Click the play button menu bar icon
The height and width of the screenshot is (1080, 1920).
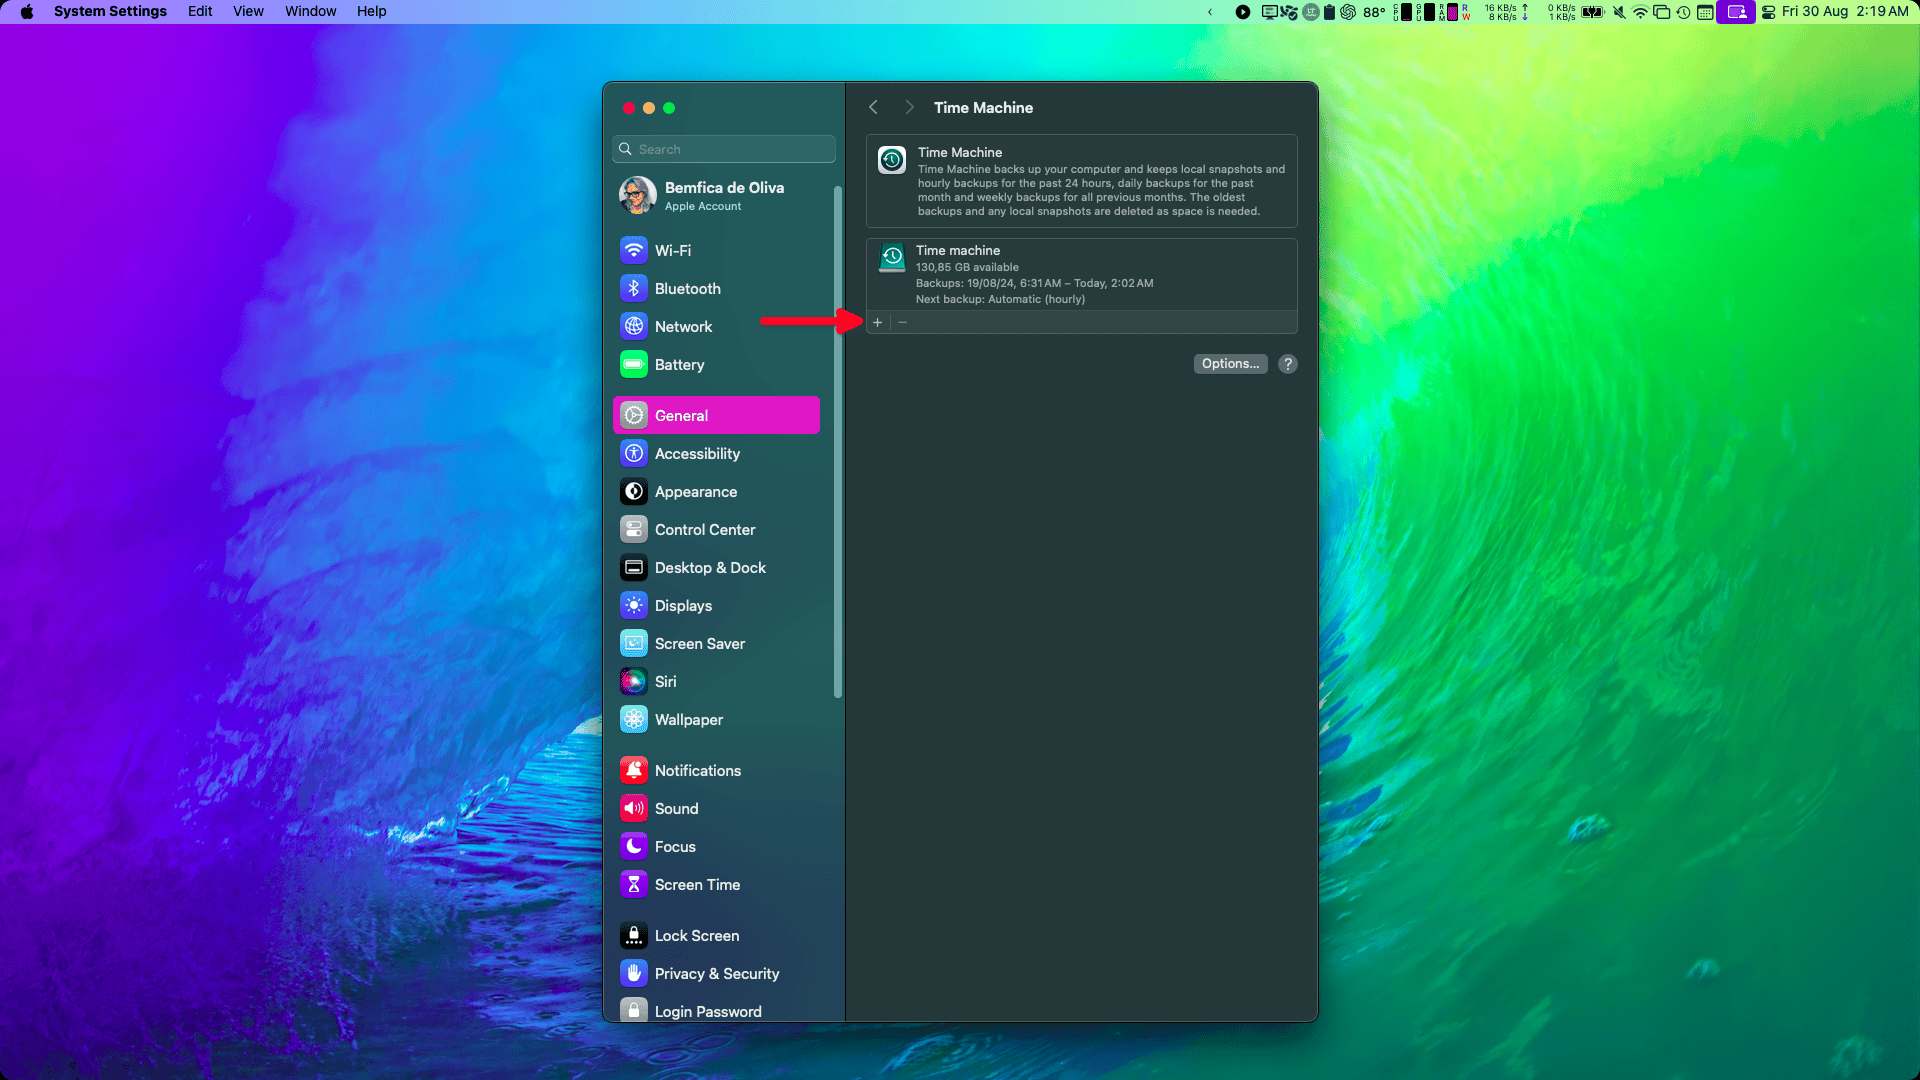(1243, 12)
